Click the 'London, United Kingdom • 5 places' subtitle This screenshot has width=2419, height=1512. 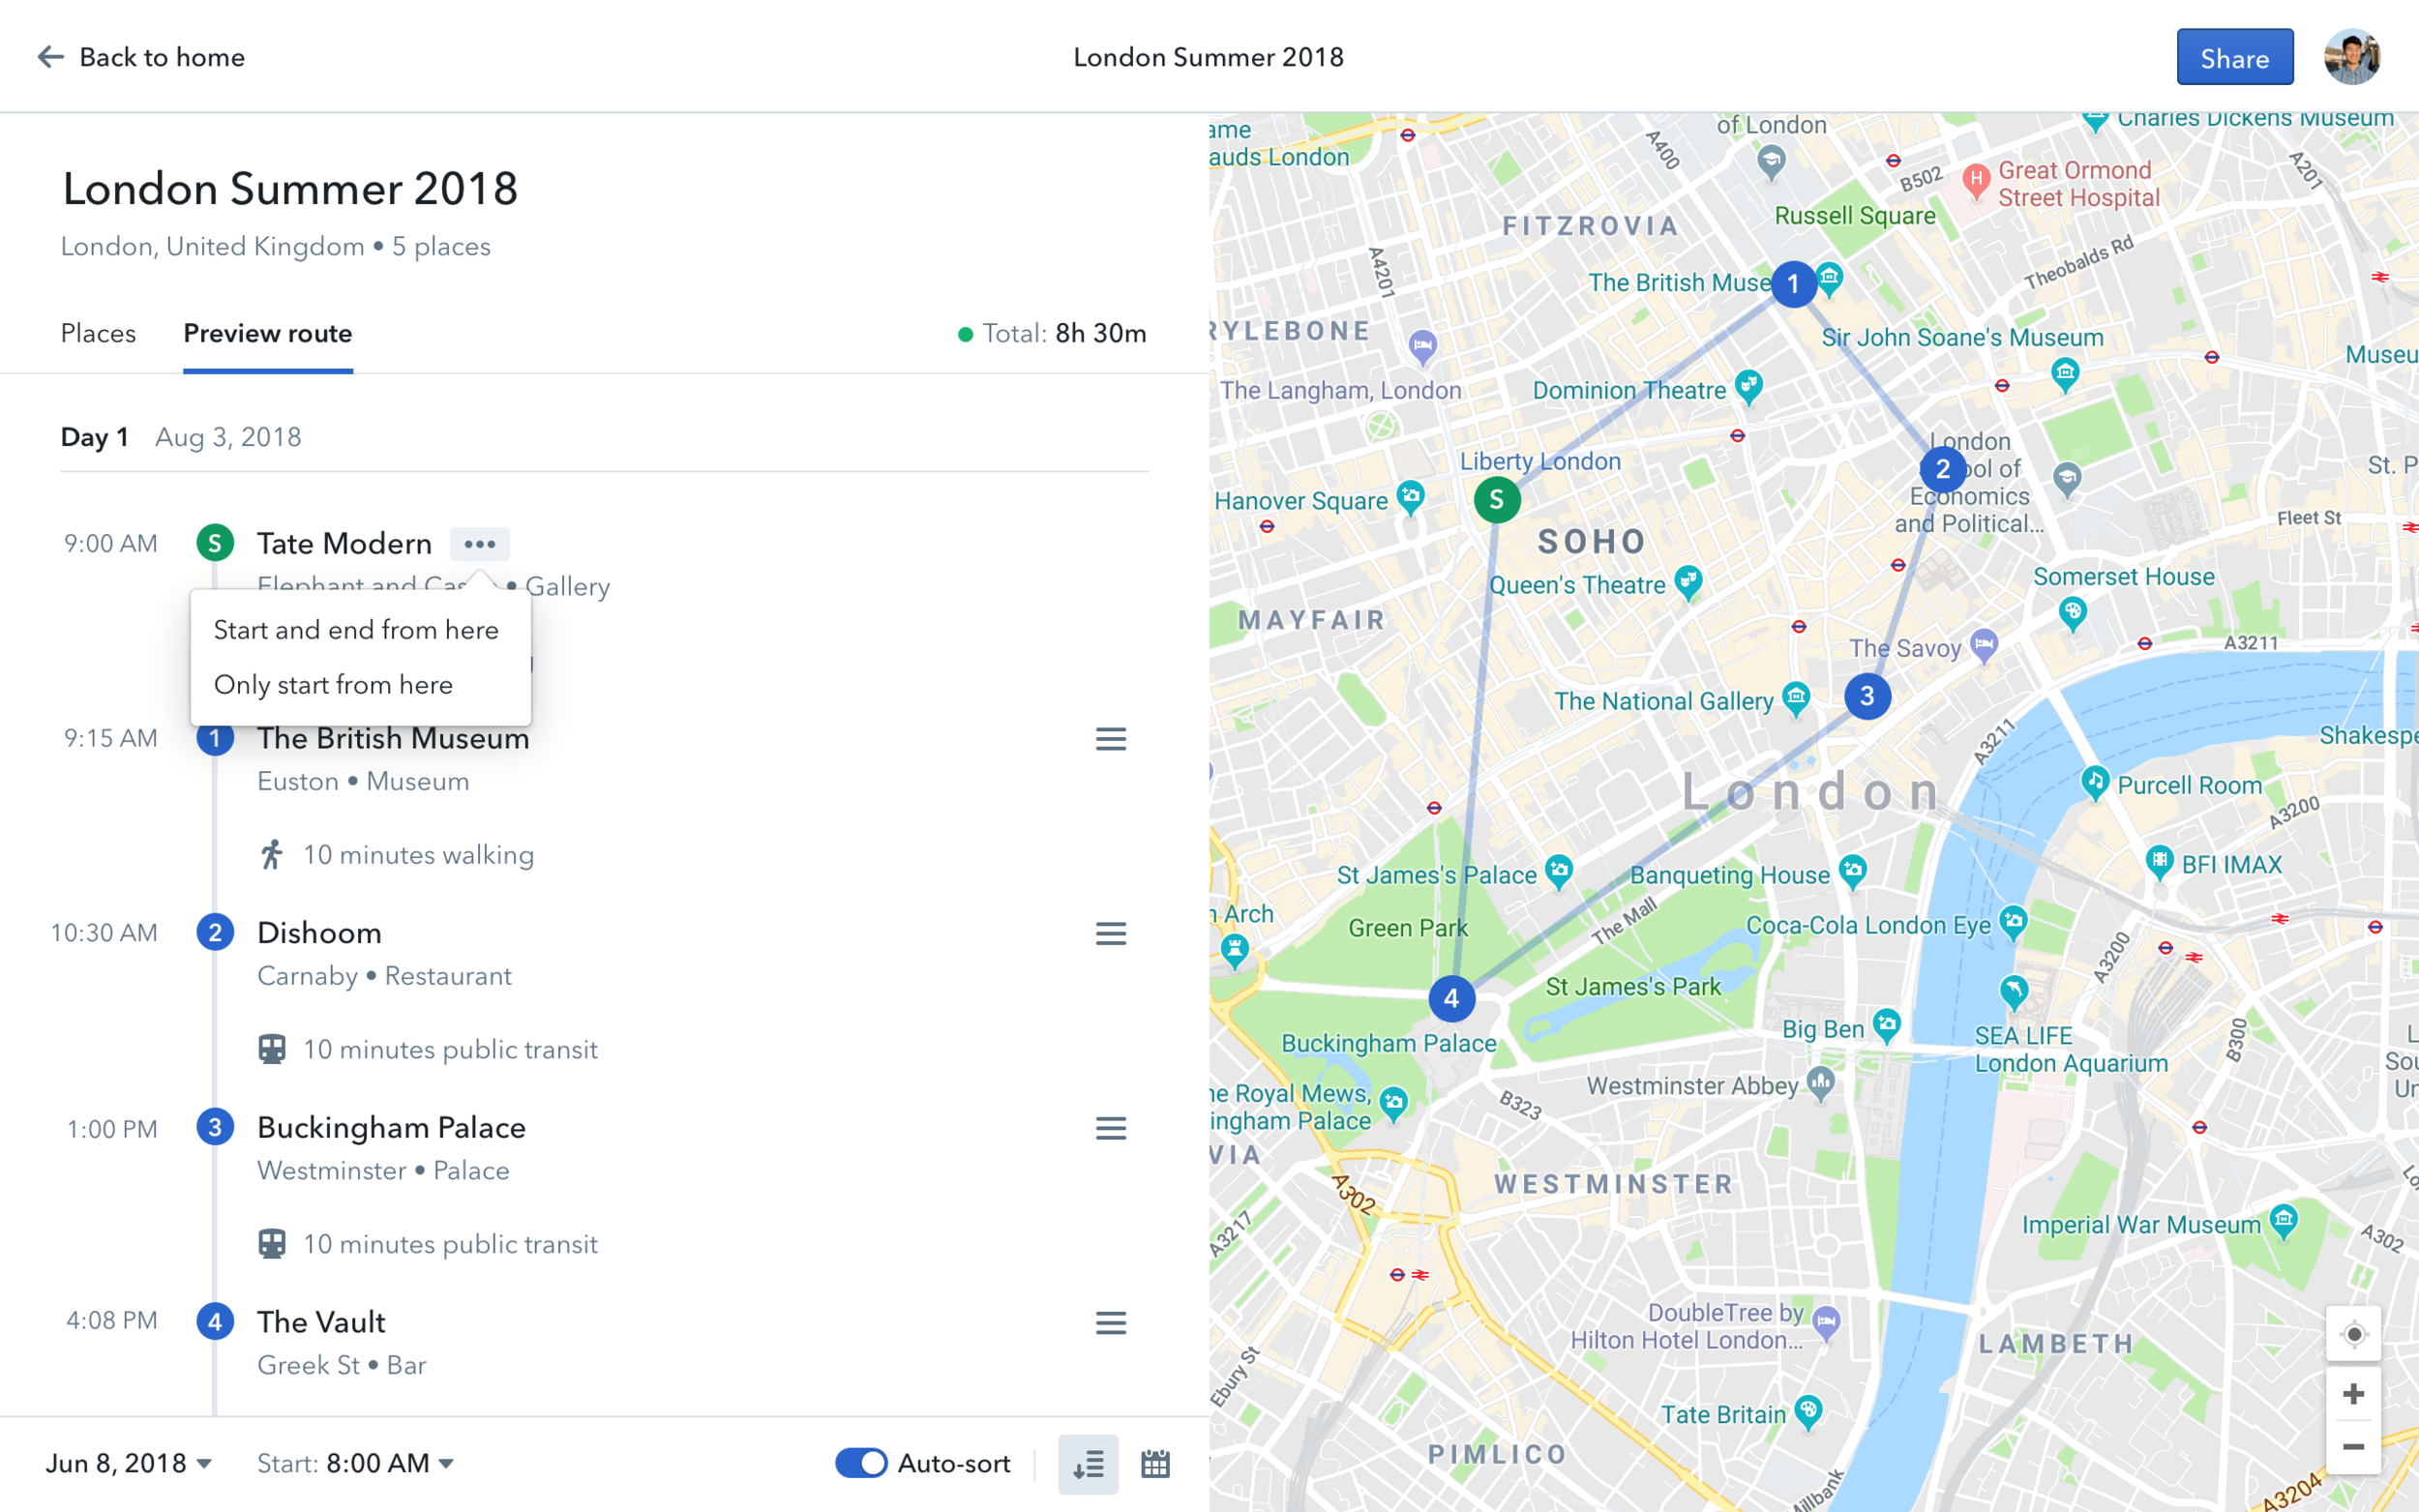pyautogui.click(x=276, y=247)
